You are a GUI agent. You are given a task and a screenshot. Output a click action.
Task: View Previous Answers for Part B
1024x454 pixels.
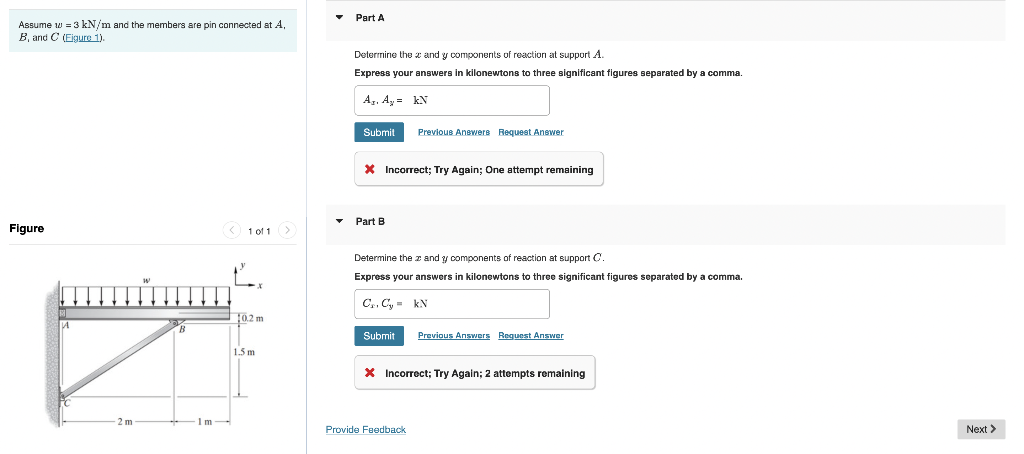(453, 336)
